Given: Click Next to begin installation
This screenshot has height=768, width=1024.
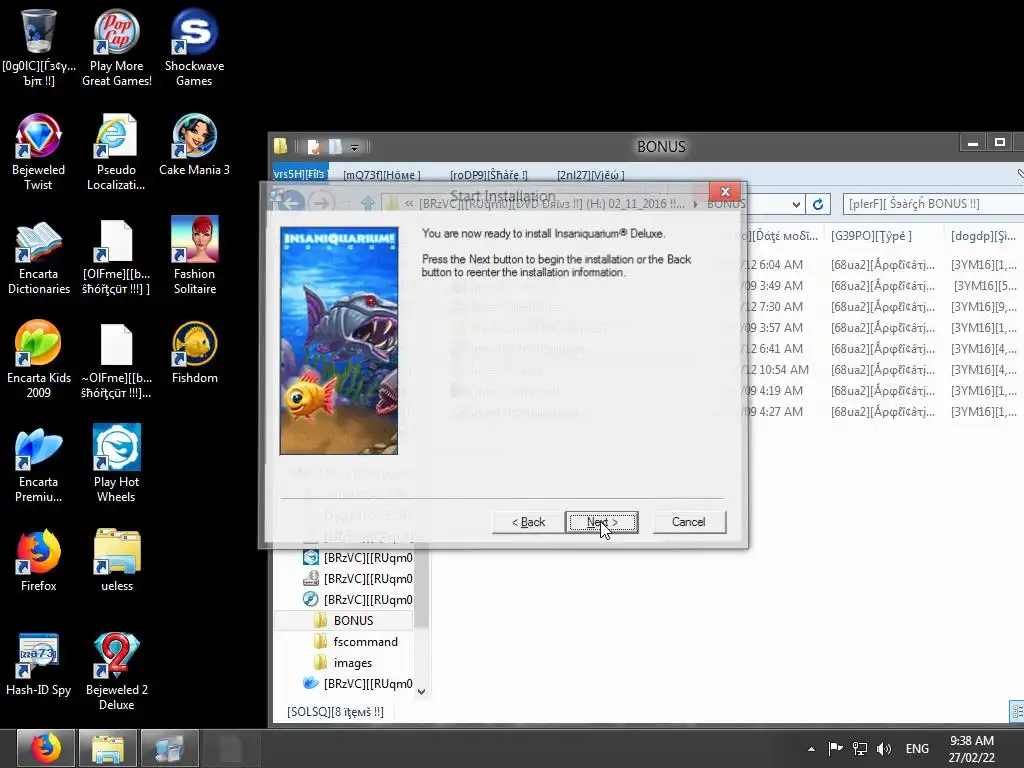Looking at the screenshot, I should (601, 522).
